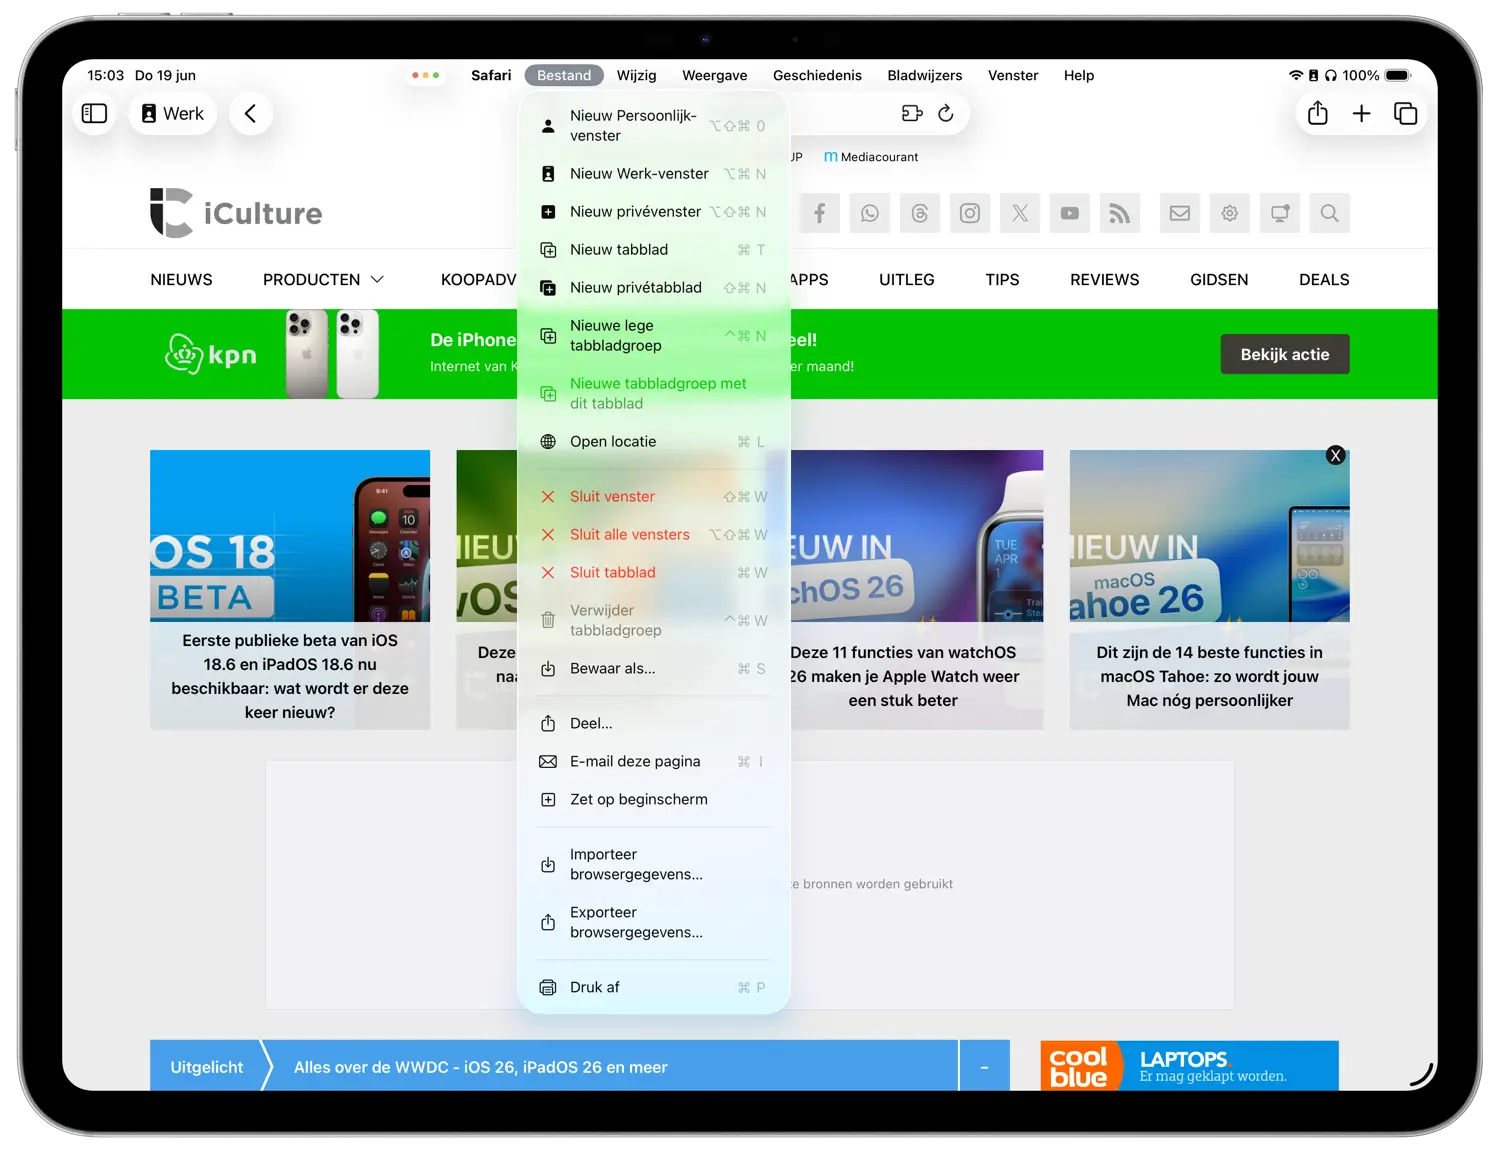This screenshot has width=1500, height=1150.
Task: Open the share sheet icon in toolbar
Action: tap(1318, 114)
